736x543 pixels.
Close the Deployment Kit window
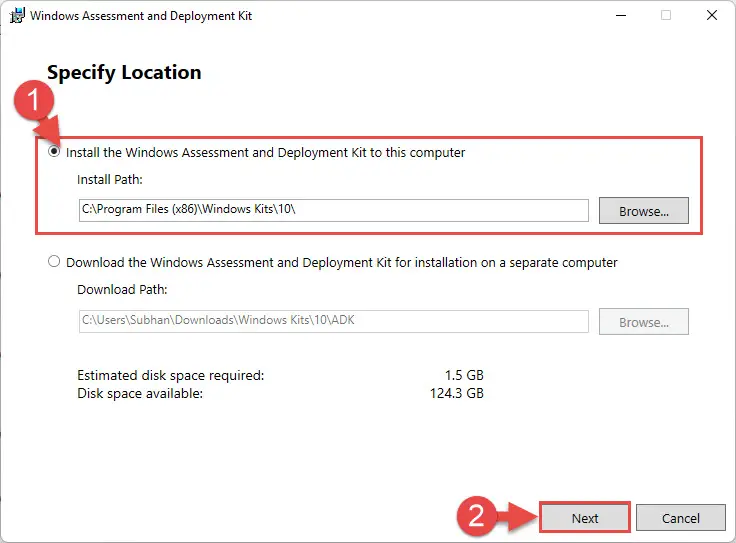tap(712, 15)
